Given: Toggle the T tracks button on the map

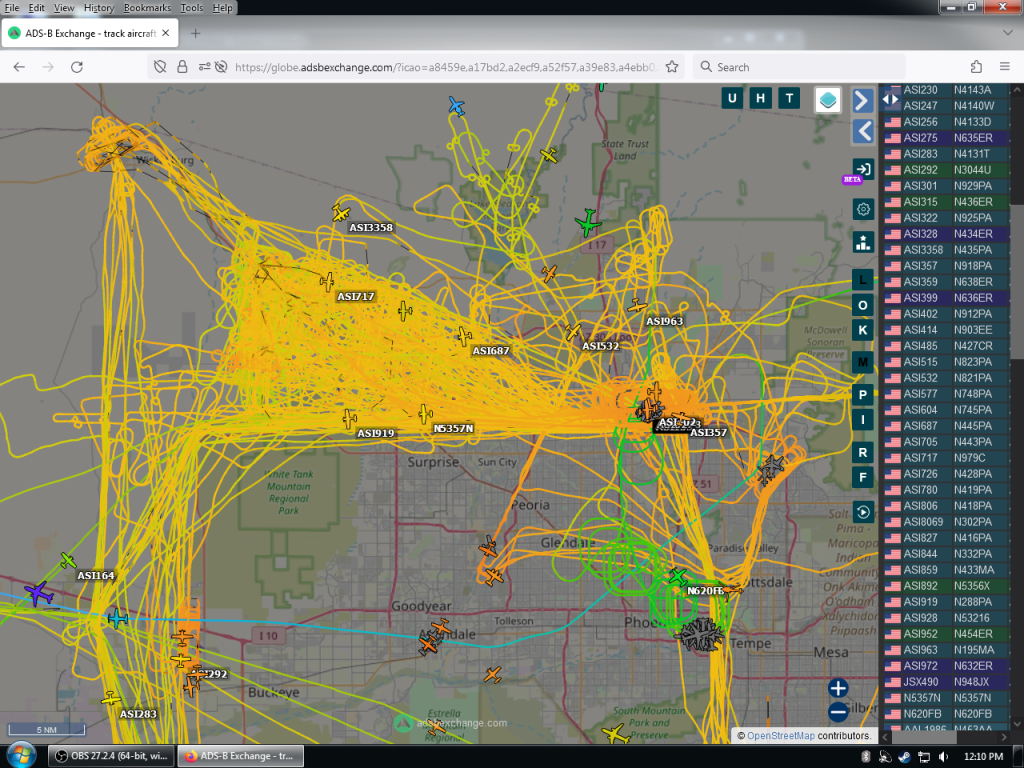Looking at the screenshot, I should click(x=789, y=99).
